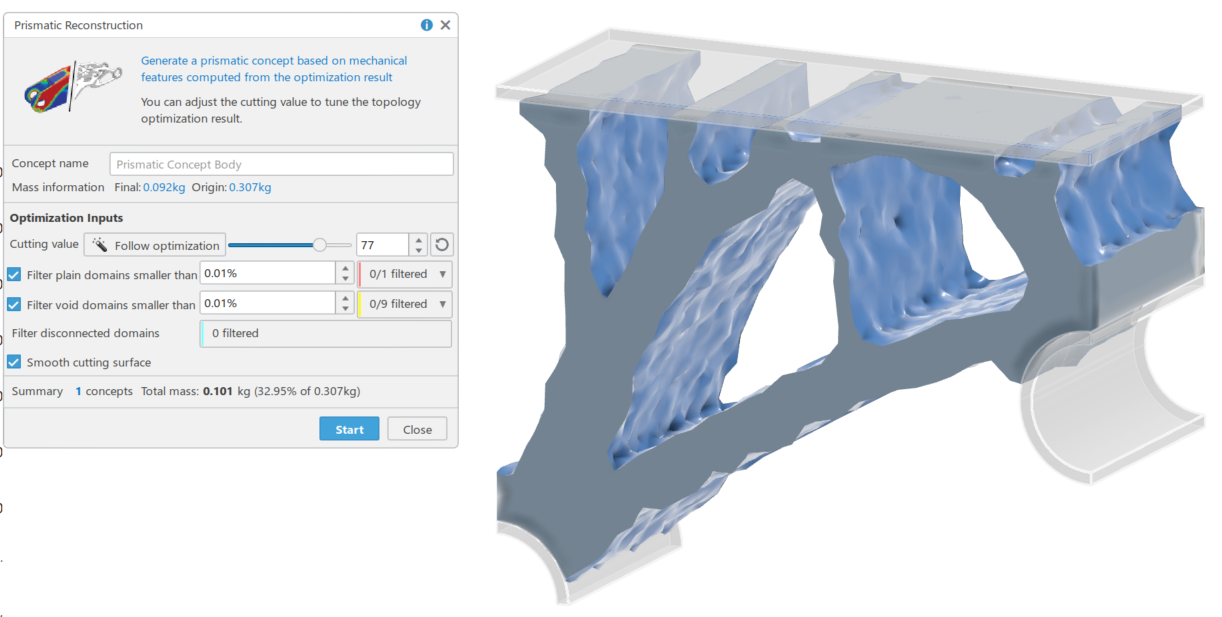1222x617 pixels.
Task: Toggle the Smooth cutting surface checkbox
Action: point(12,362)
